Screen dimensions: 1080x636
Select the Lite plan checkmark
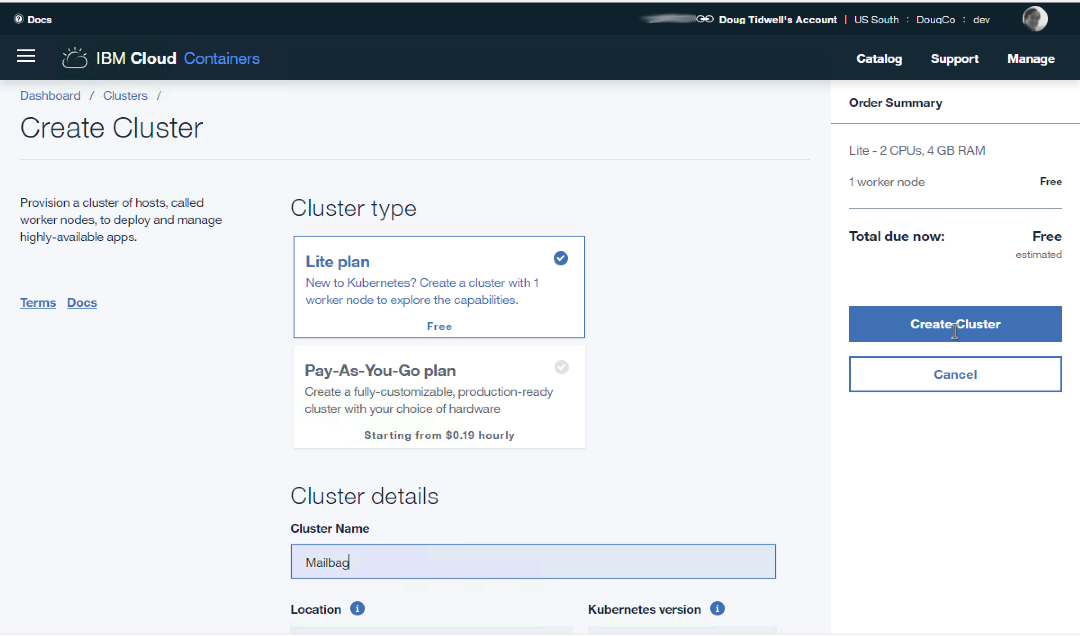561,258
